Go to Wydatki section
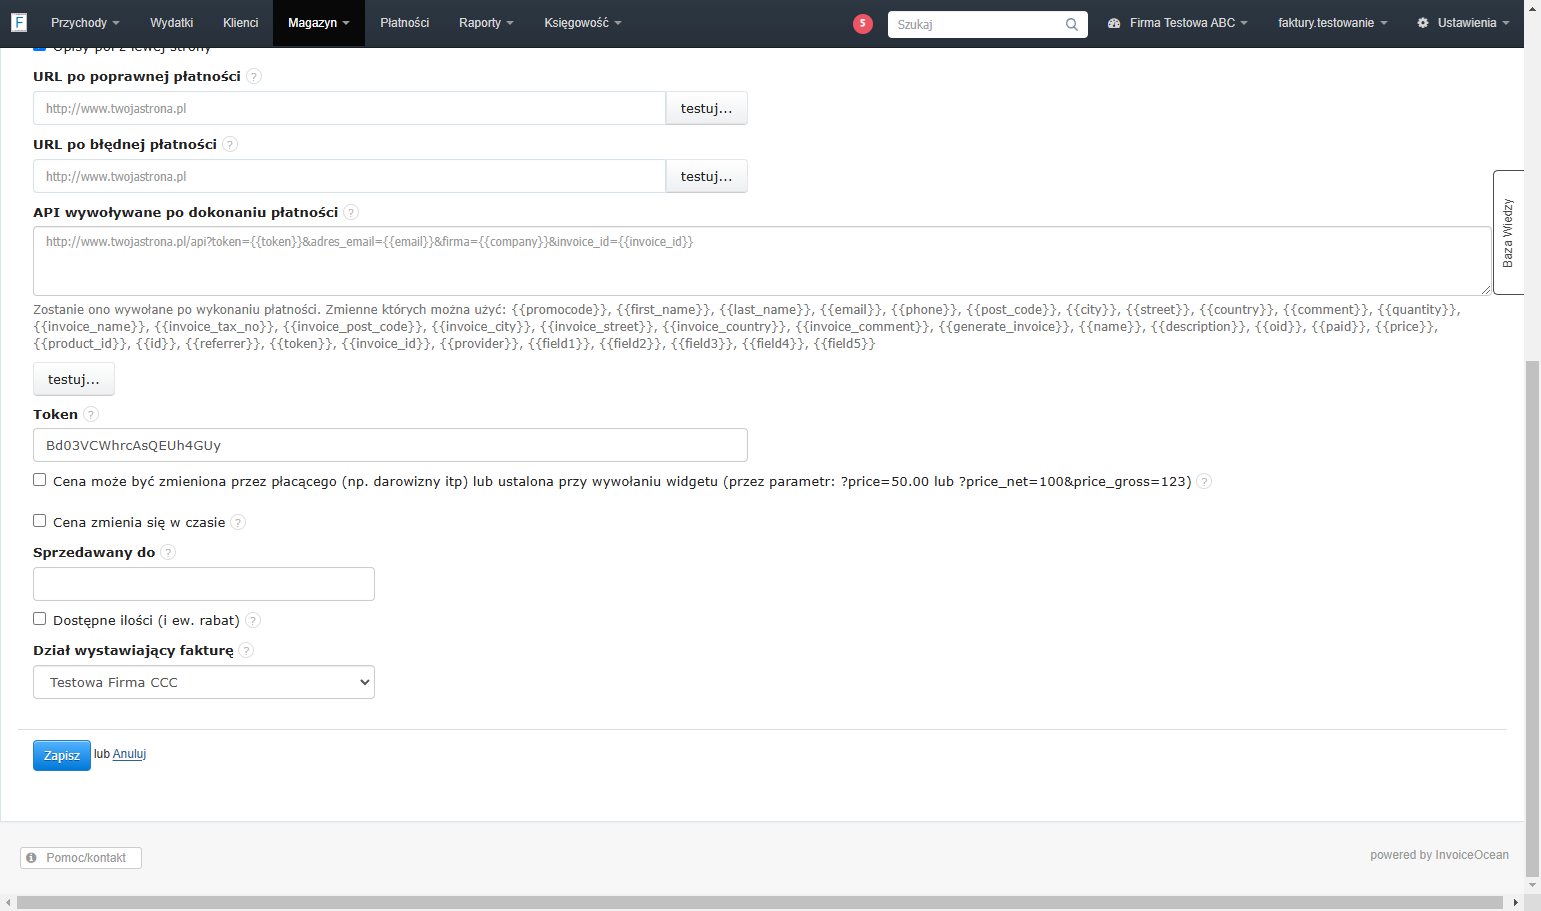 pyautogui.click(x=172, y=23)
